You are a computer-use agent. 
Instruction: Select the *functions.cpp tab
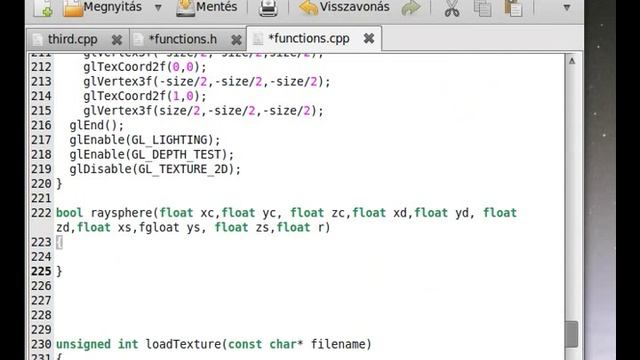coord(309,38)
